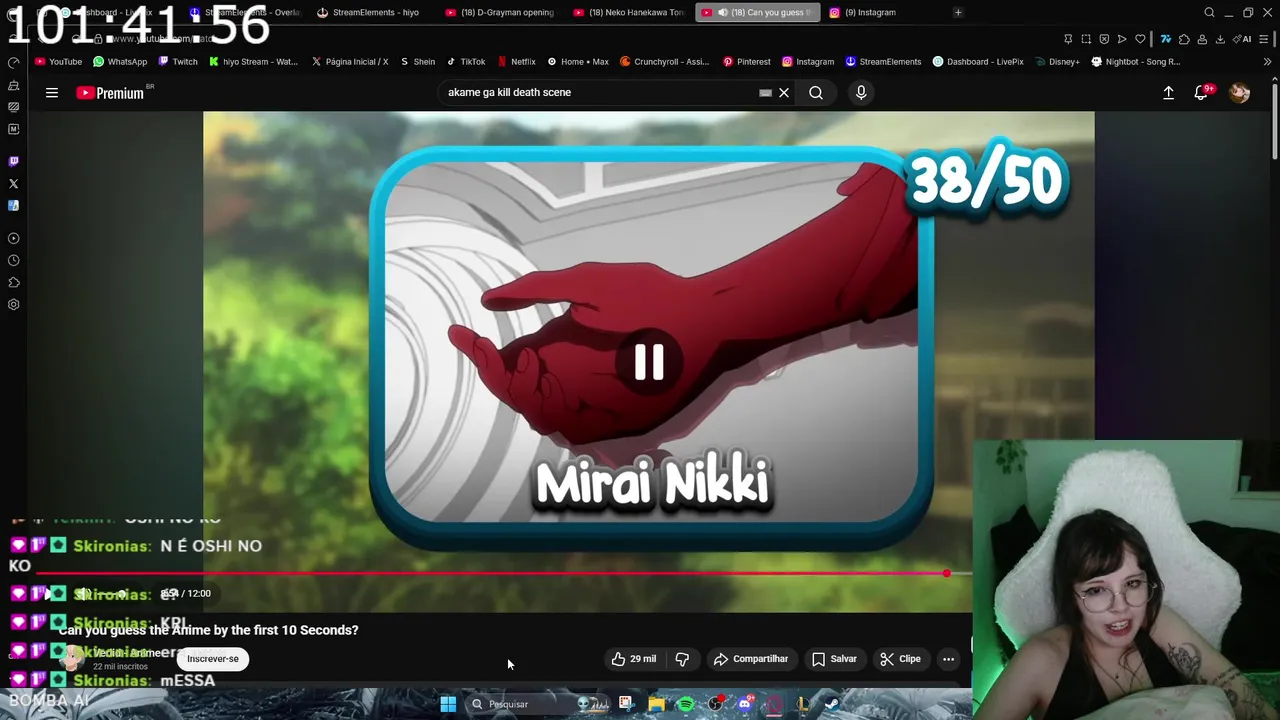Open settings gear in browser sidebar
The image size is (1280, 720).
(x=13, y=305)
